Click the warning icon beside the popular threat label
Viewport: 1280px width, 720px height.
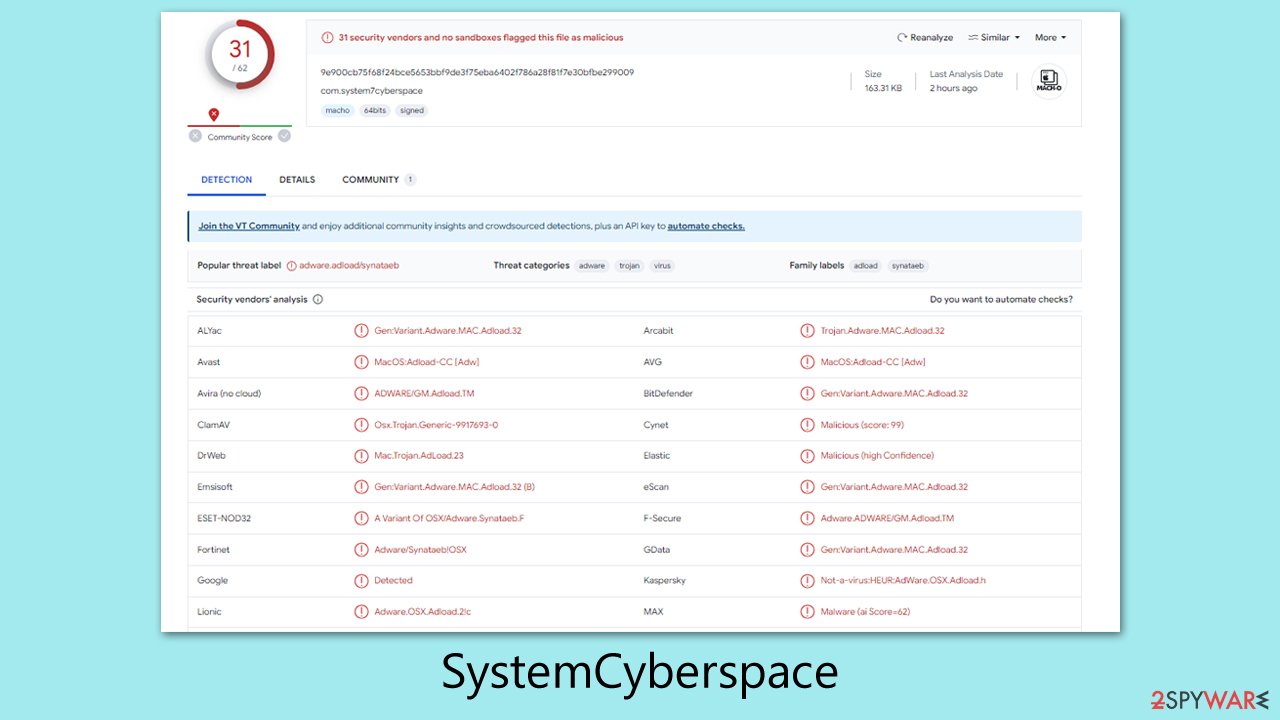coord(290,265)
